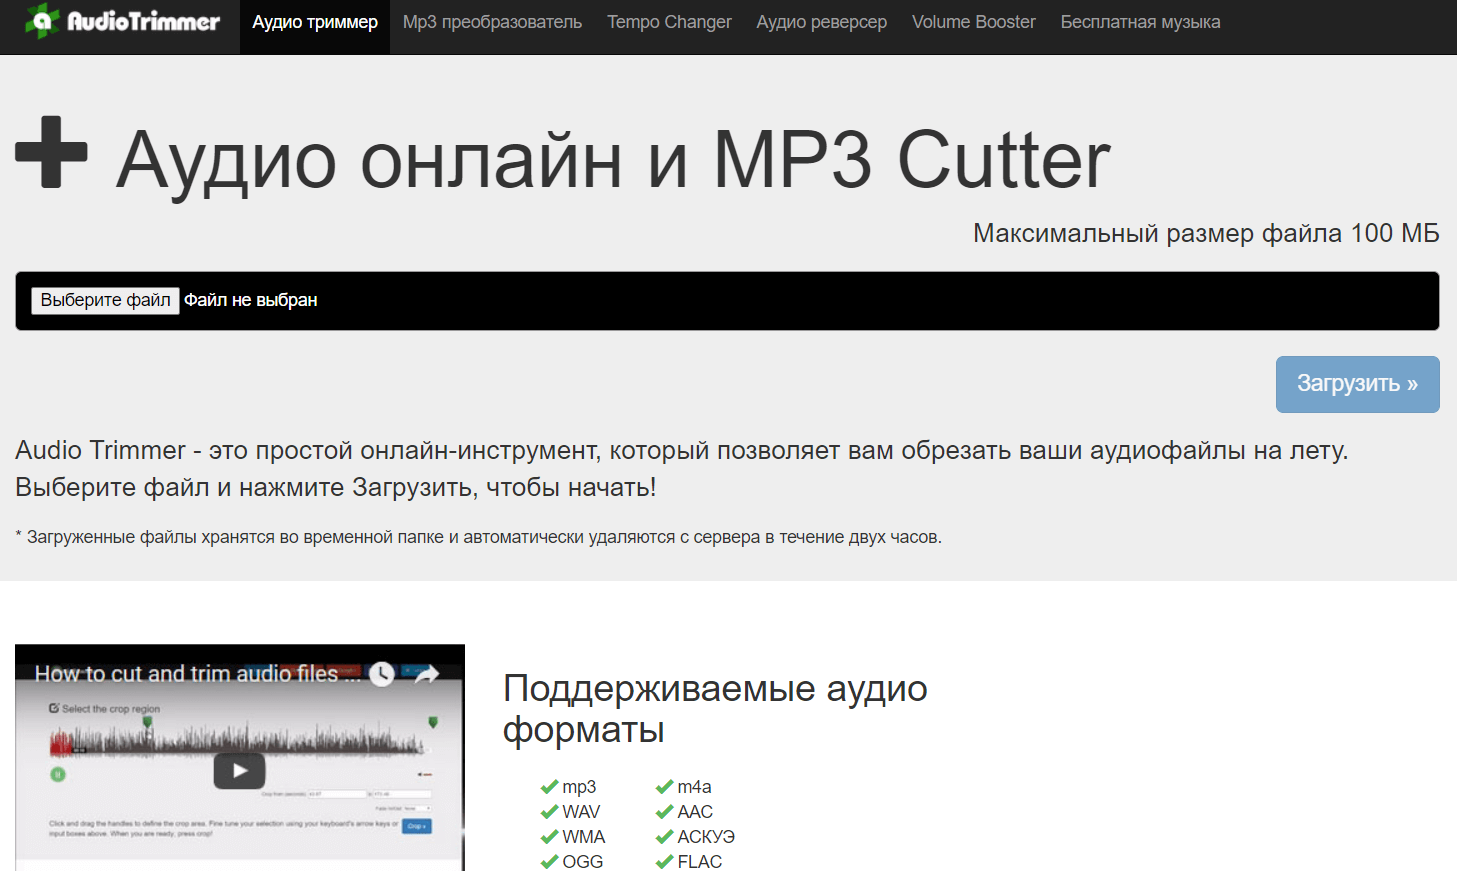Click the WAV format text
Image resolution: width=1457 pixels, height=871 pixels.
click(x=581, y=812)
